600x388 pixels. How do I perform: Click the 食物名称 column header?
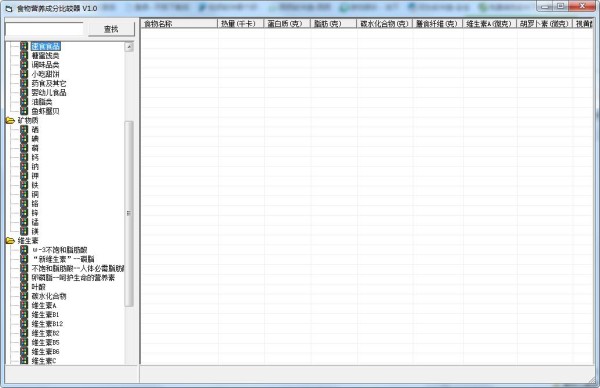(x=179, y=24)
